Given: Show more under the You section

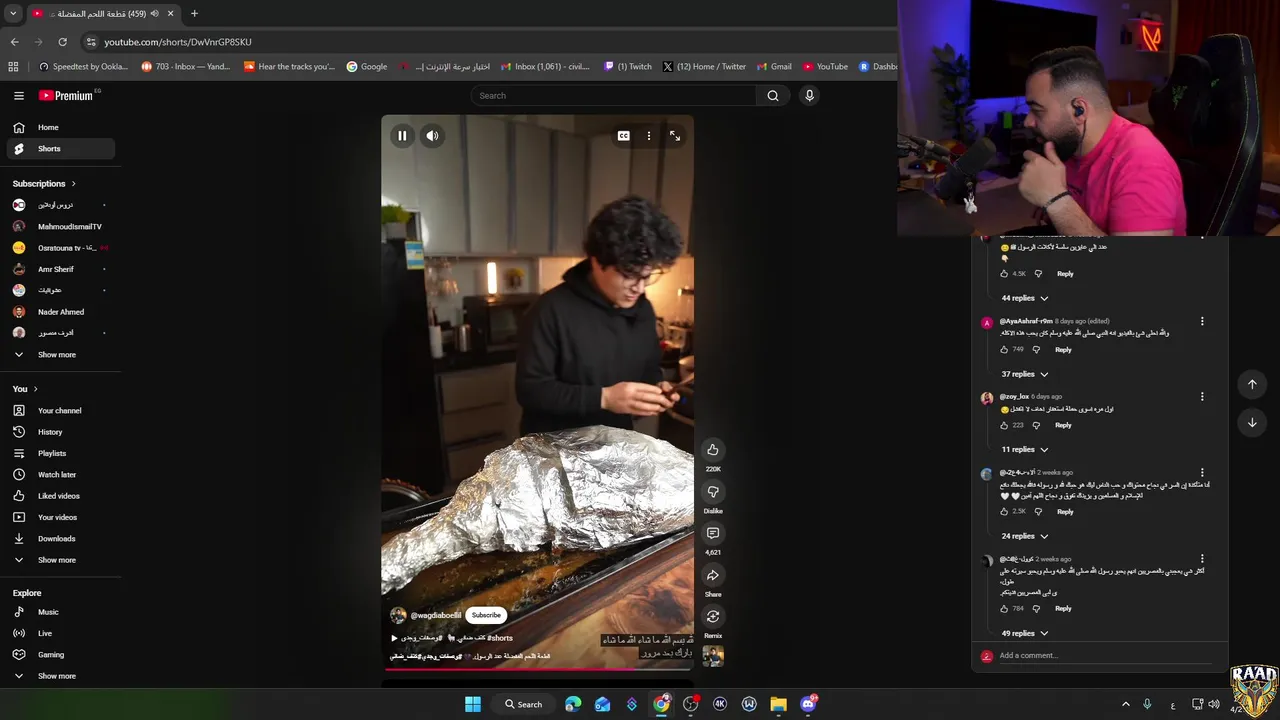Looking at the screenshot, I should (61, 560).
